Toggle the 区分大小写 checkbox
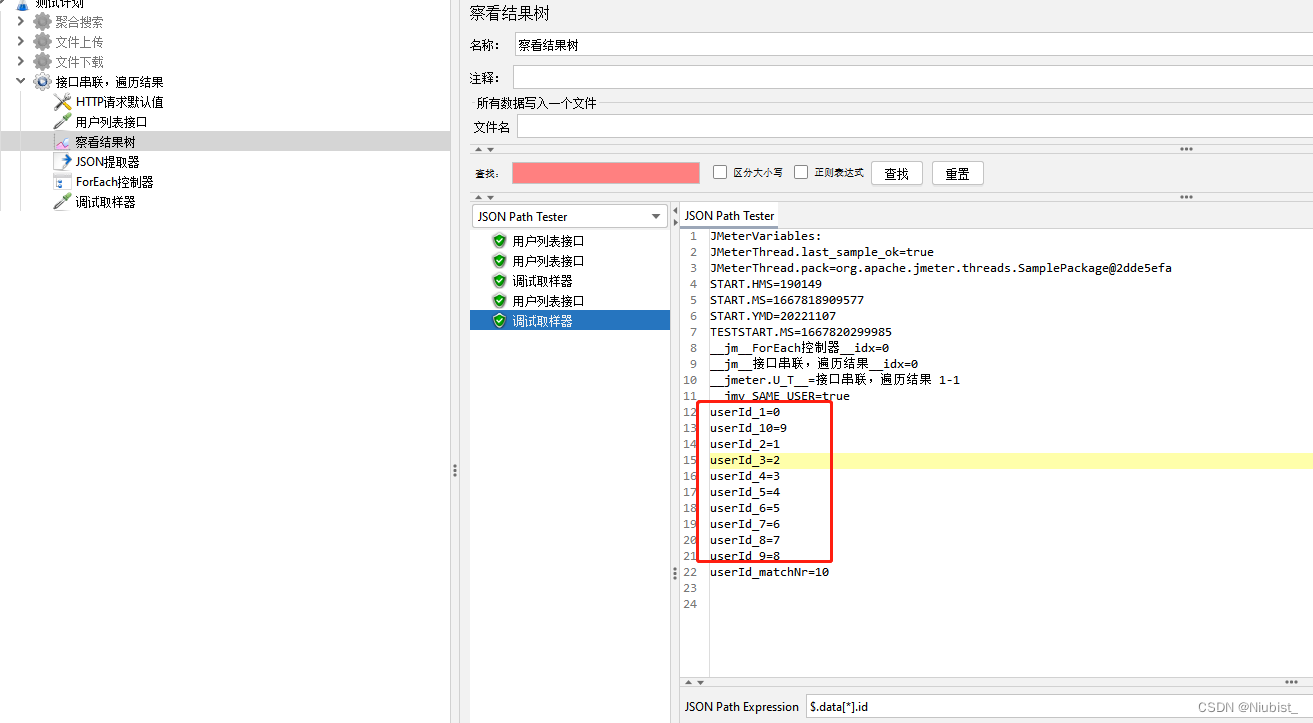Viewport: 1313px width, 723px height. pos(720,172)
